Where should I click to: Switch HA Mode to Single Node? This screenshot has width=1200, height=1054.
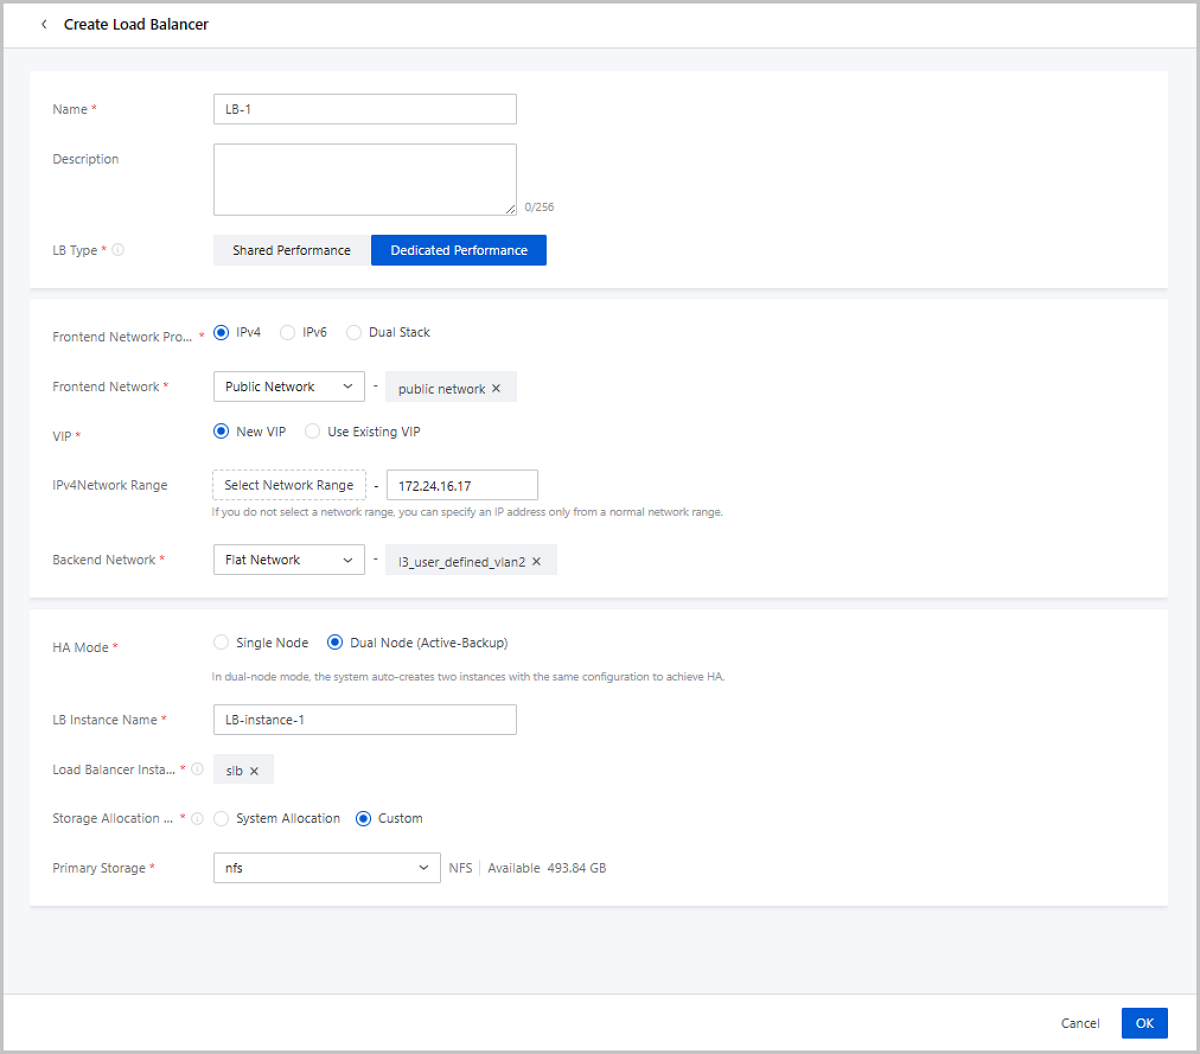tap(222, 643)
